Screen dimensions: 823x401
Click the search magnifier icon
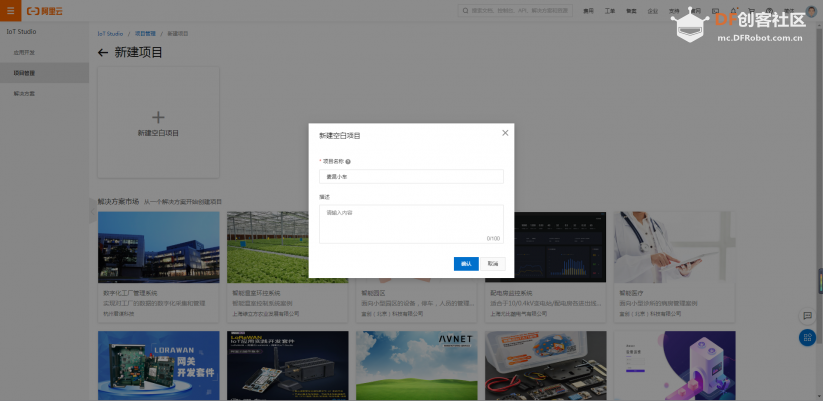tap(466, 10)
